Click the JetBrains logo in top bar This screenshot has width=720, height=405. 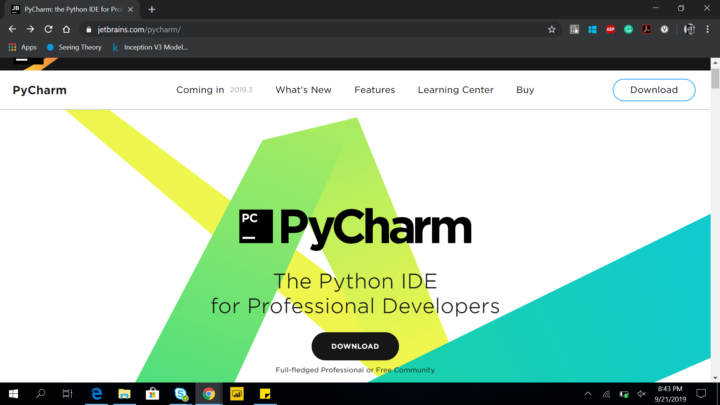pos(36,63)
